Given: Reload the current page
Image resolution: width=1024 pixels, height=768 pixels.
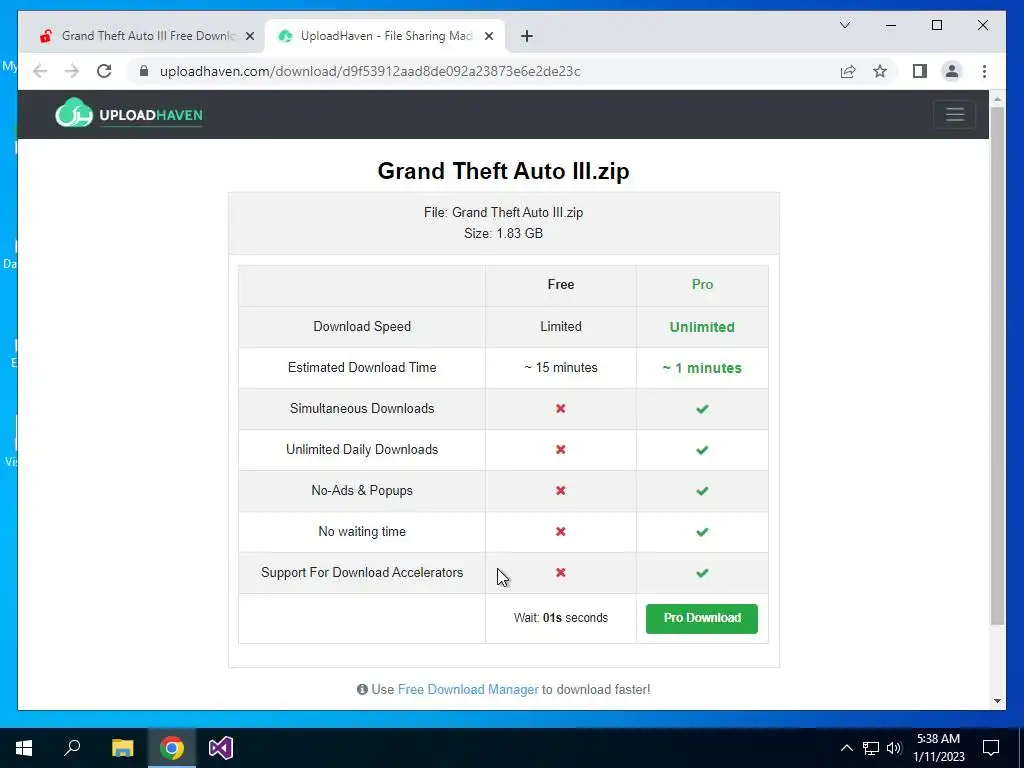Looking at the screenshot, I should [104, 71].
